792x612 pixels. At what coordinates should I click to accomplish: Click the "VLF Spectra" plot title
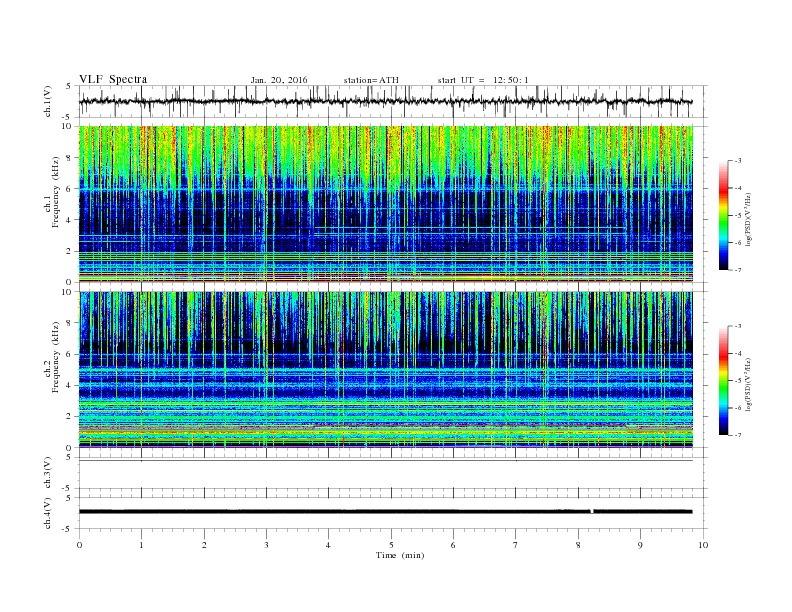tap(113, 79)
